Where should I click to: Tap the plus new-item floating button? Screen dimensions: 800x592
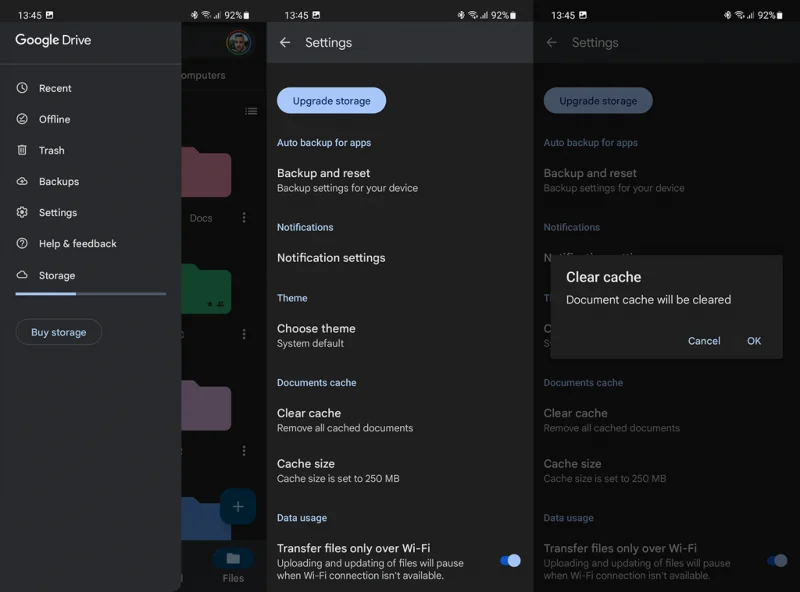click(238, 507)
